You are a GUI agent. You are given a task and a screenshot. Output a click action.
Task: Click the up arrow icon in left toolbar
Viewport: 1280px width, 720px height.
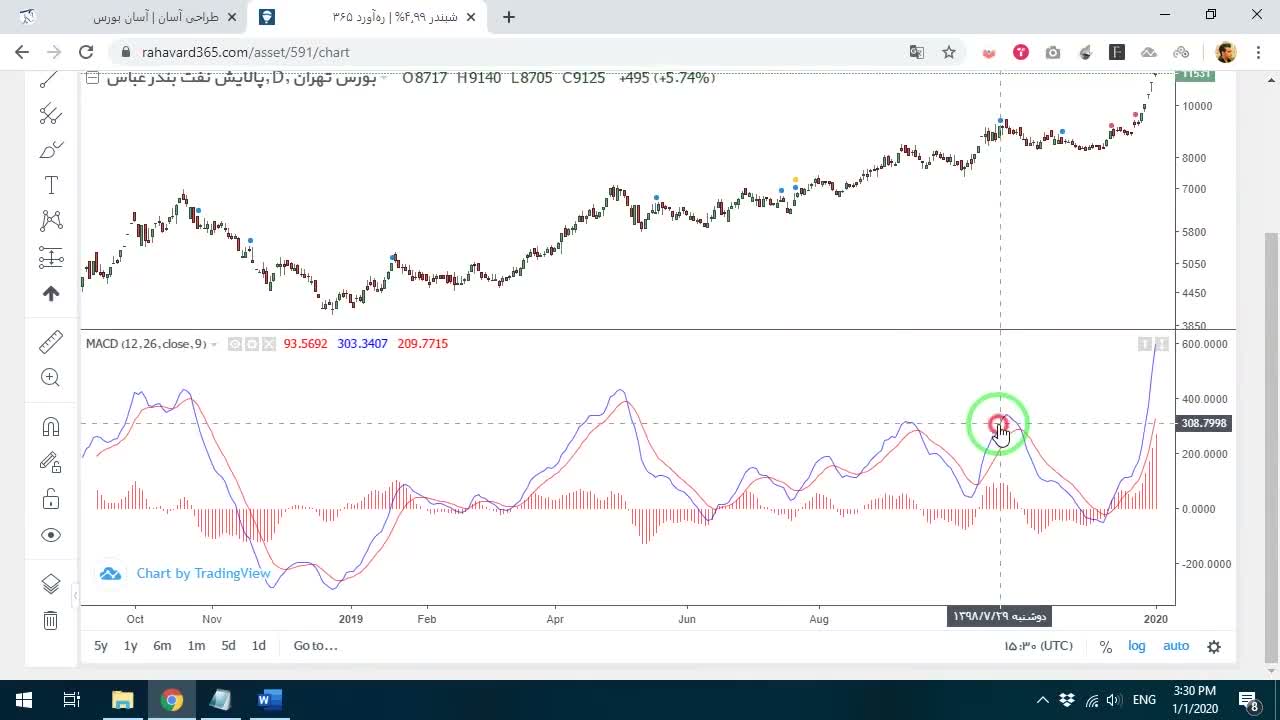[51, 293]
